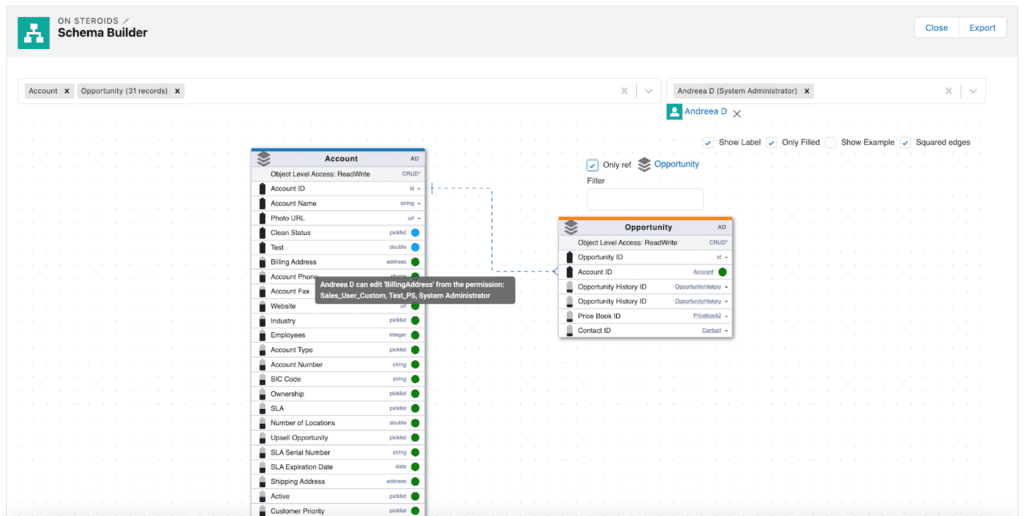Click the green access dot on Employees

[x=415, y=335]
